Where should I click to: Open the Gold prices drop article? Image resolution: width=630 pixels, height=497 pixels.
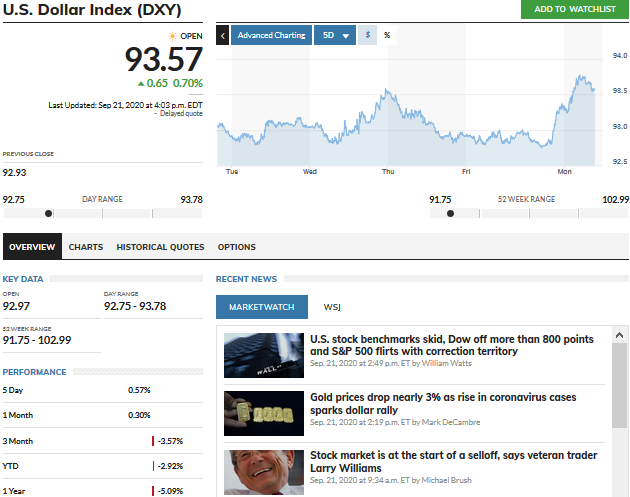pos(443,403)
